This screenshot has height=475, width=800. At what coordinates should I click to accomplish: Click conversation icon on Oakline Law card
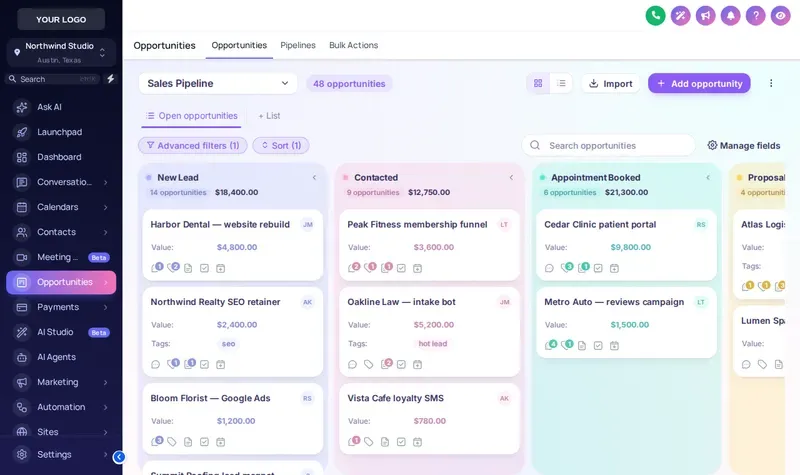(x=352, y=364)
